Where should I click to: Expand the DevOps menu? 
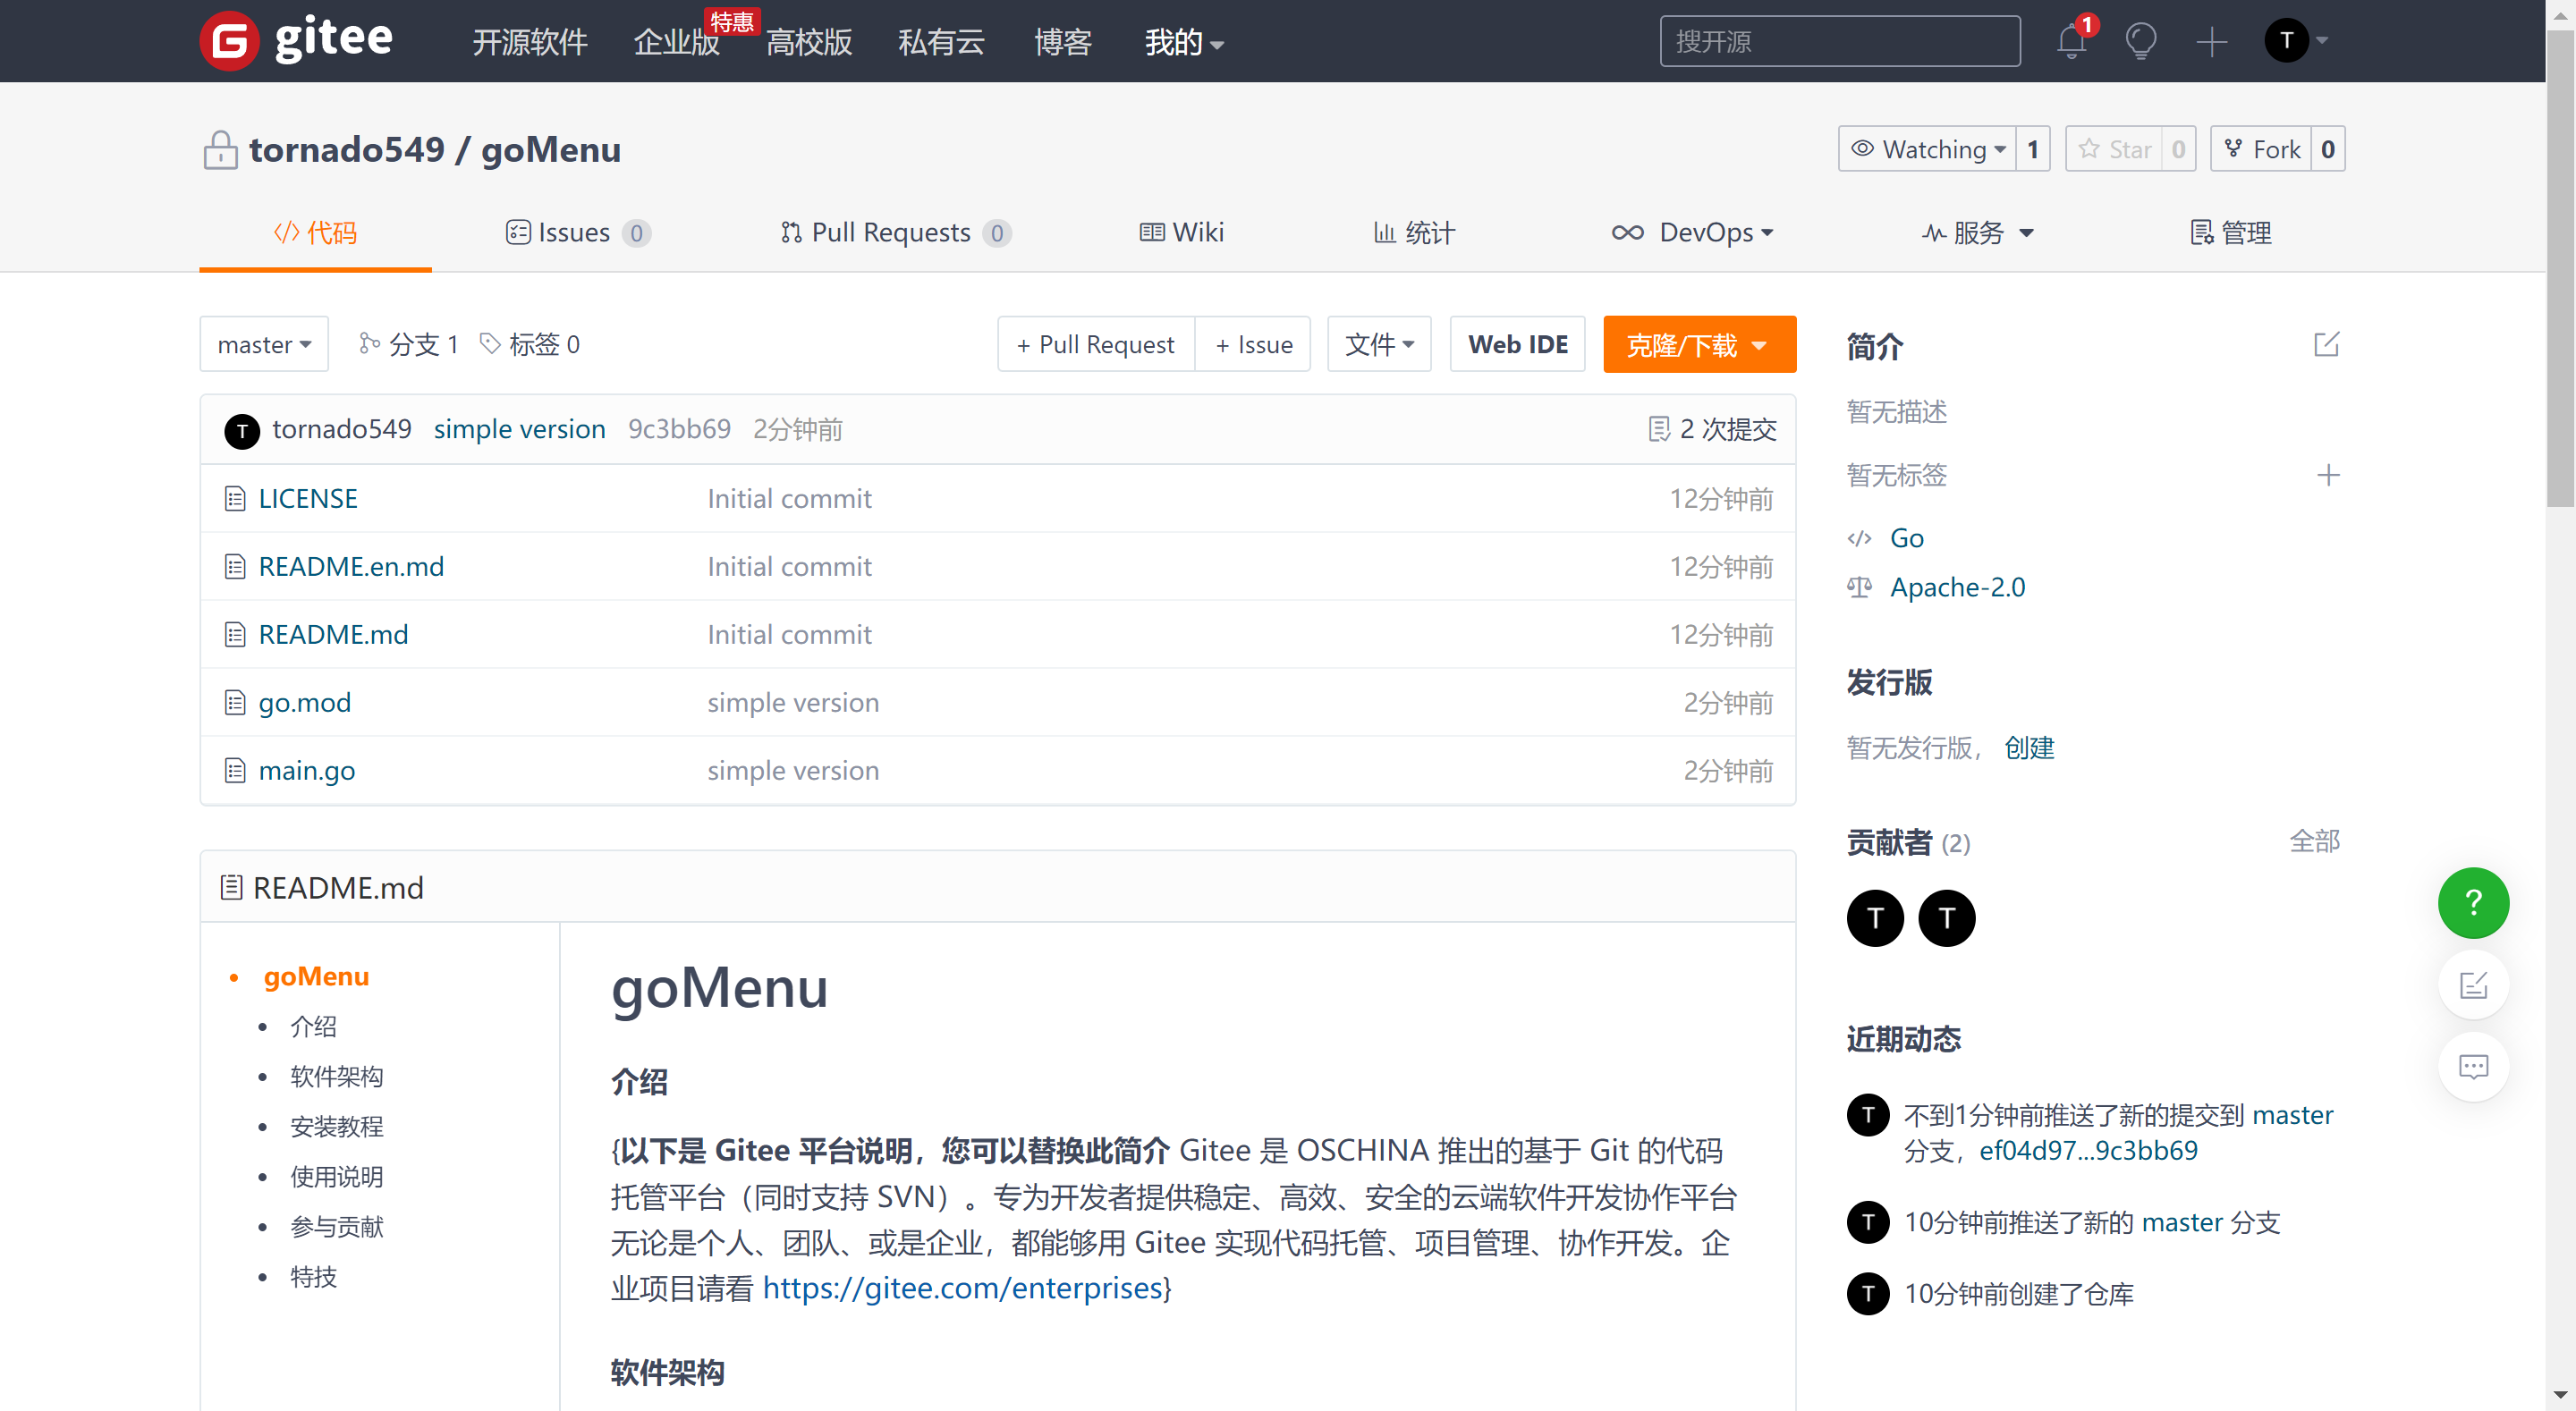(1692, 233)
